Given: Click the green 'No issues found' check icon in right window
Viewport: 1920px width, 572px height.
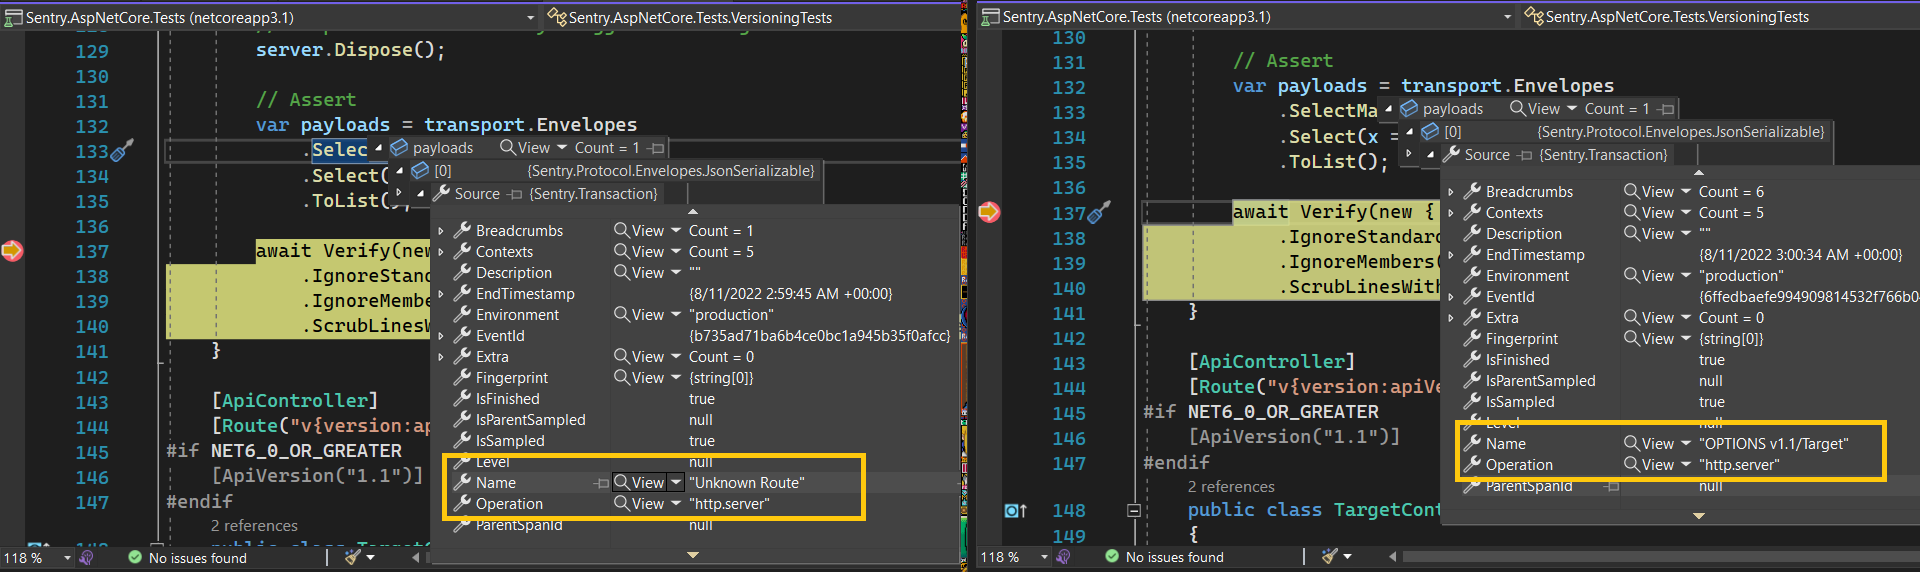Looking at the screenshot, I should pyautogui.click(x=1112, y=556).
